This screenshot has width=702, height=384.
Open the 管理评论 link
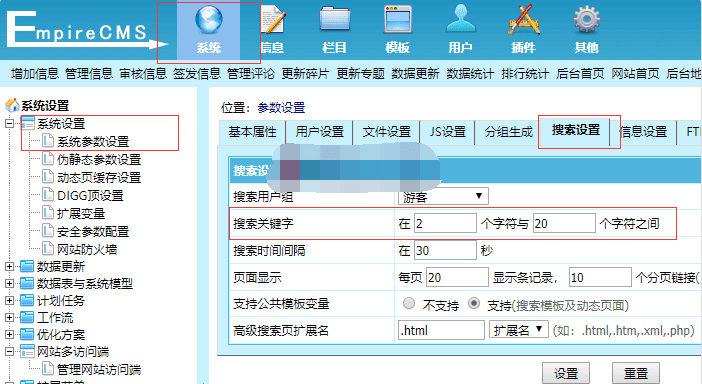point(251,74)
